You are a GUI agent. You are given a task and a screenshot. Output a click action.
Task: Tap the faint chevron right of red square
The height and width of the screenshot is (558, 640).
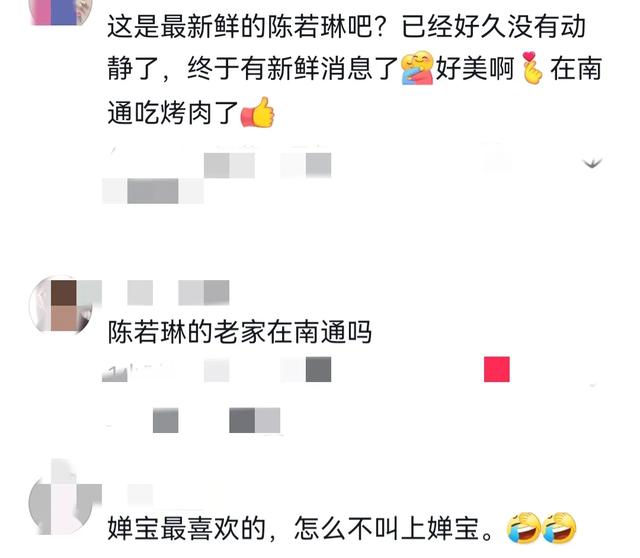click(593, 385)
